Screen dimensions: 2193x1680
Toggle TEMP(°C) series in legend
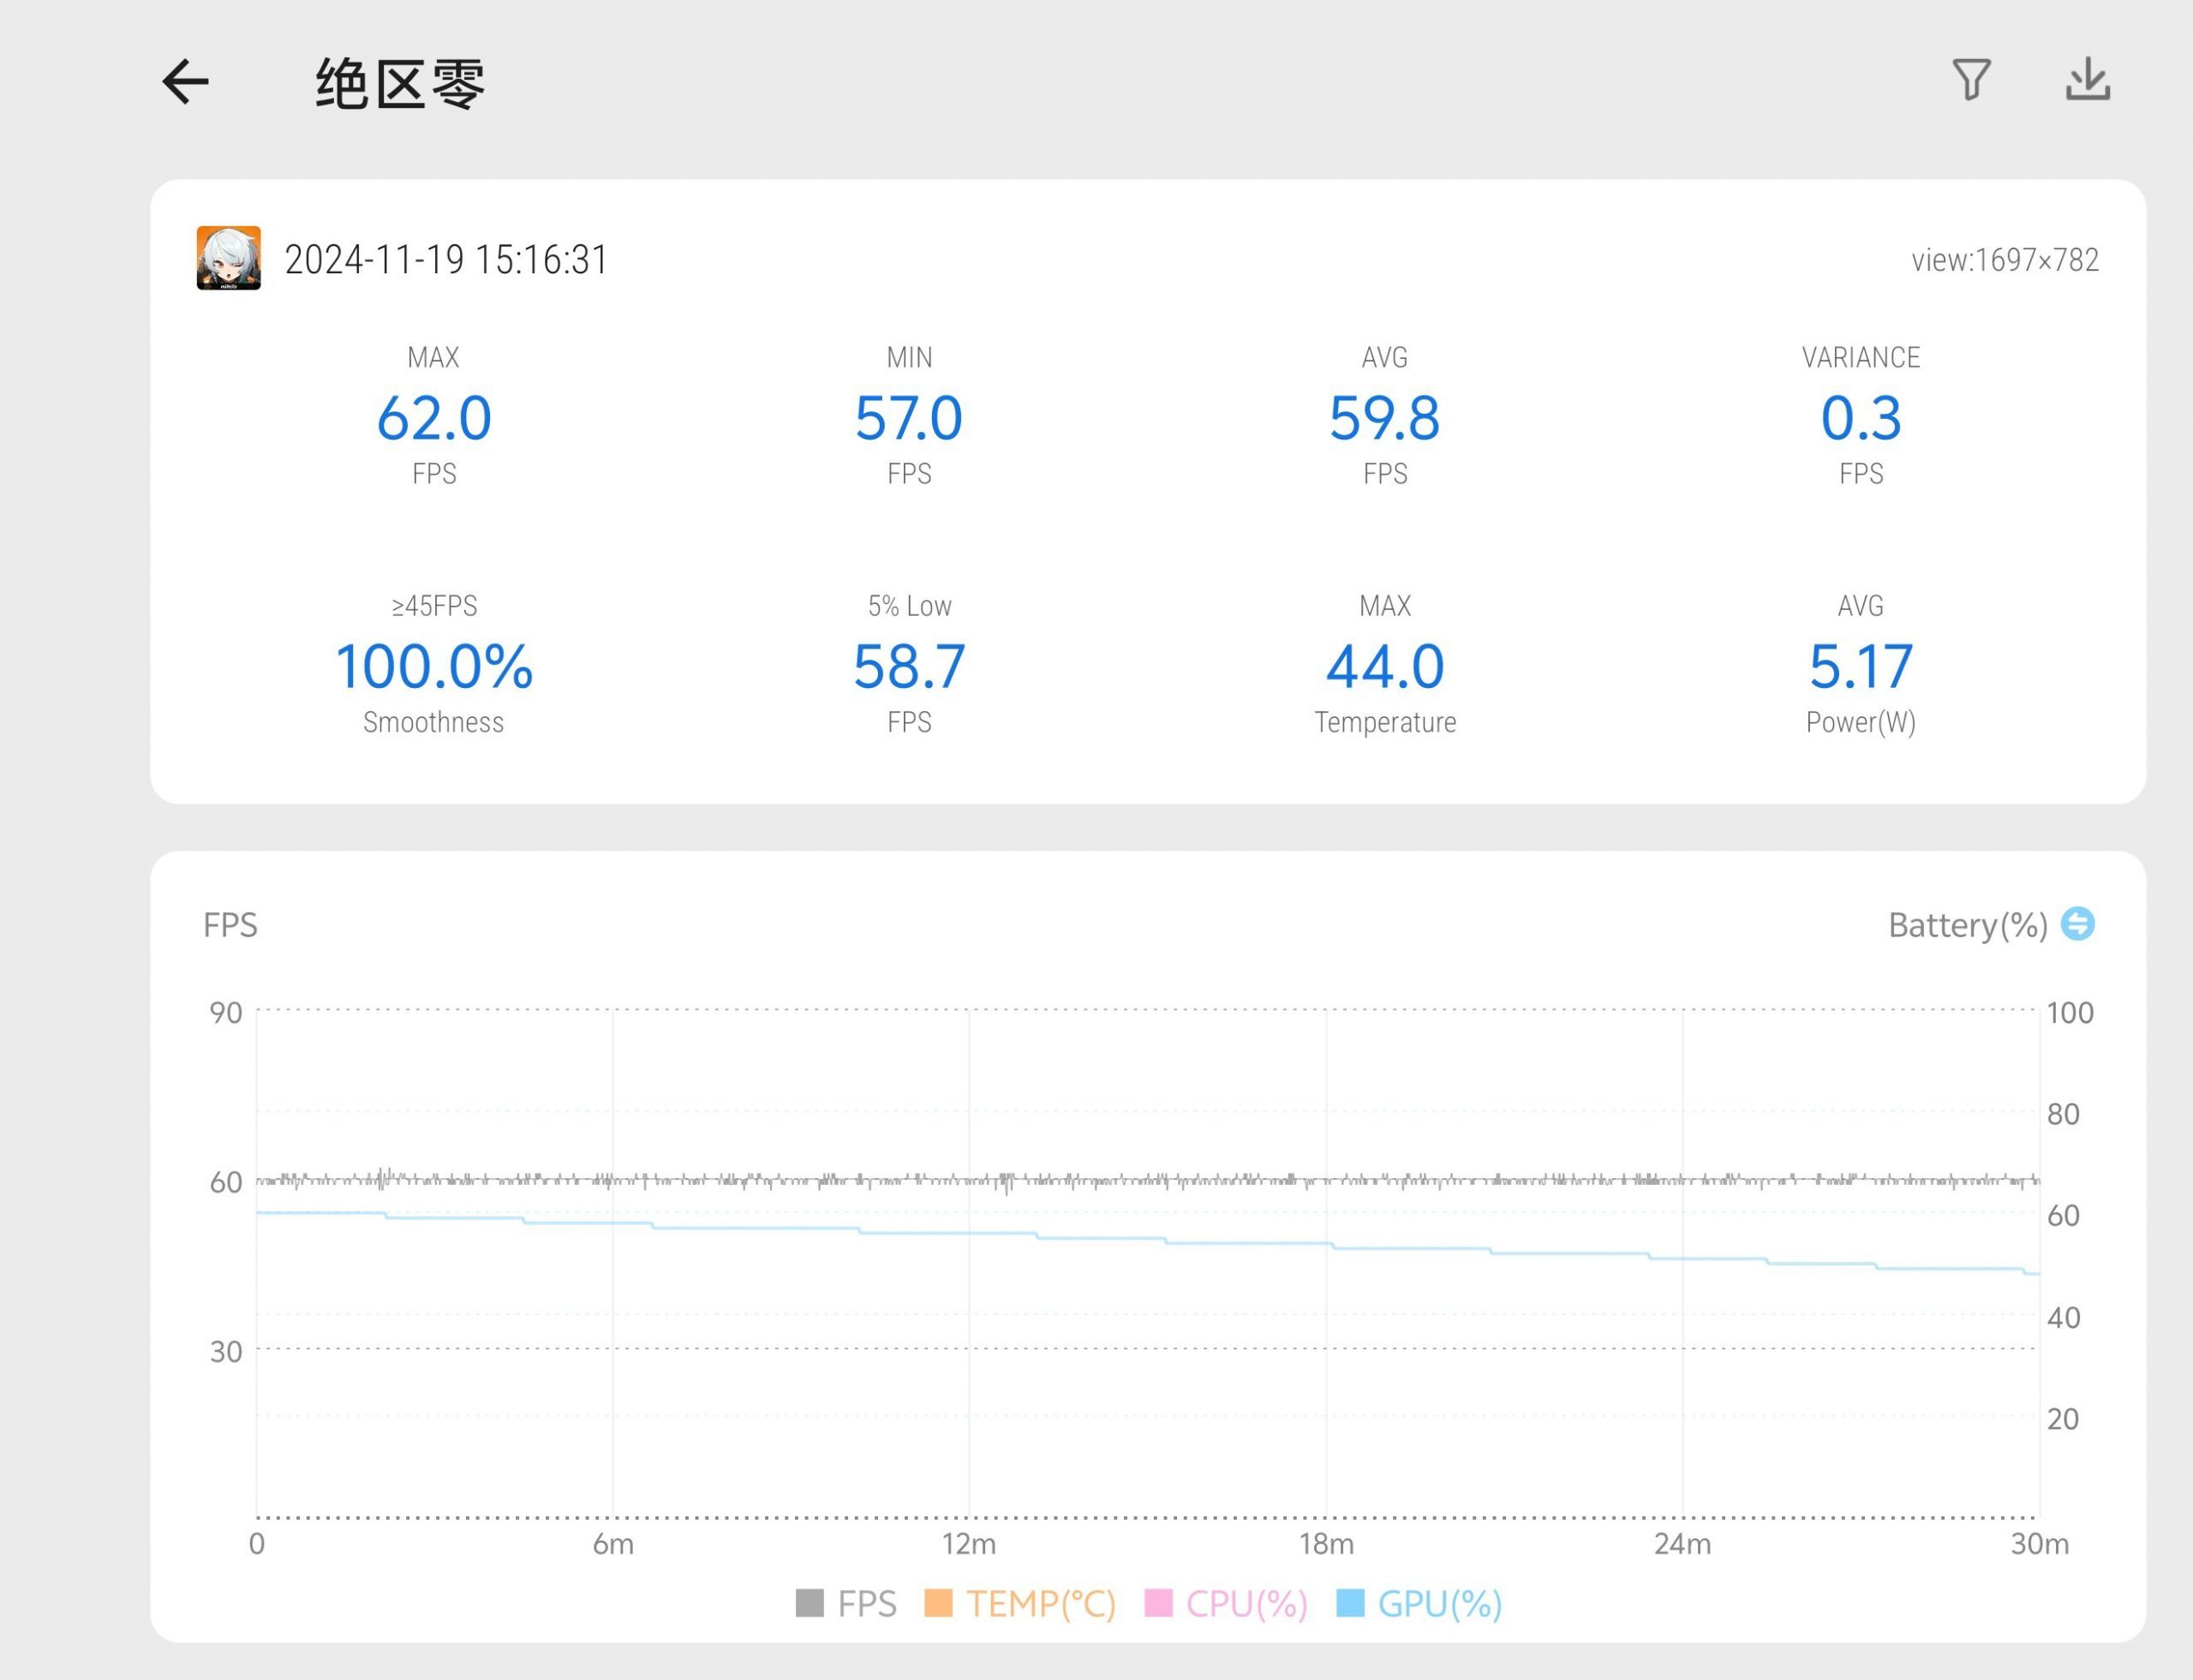click(1040, 1604)
